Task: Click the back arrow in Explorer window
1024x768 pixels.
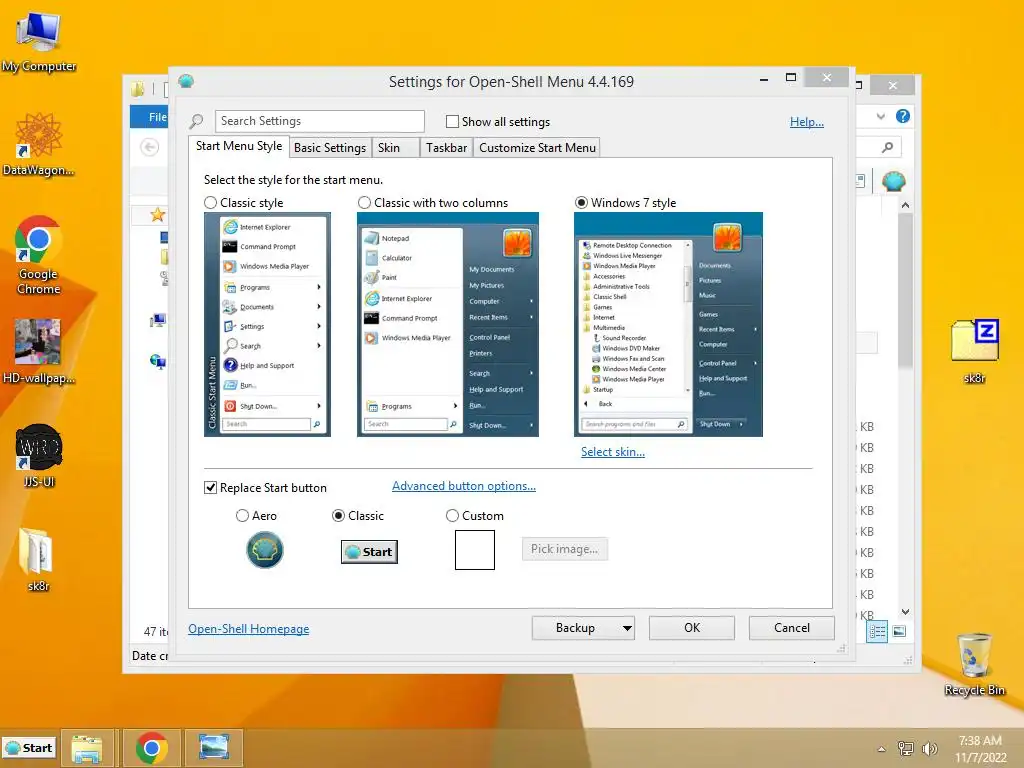Action: click(x=150, y=147)
